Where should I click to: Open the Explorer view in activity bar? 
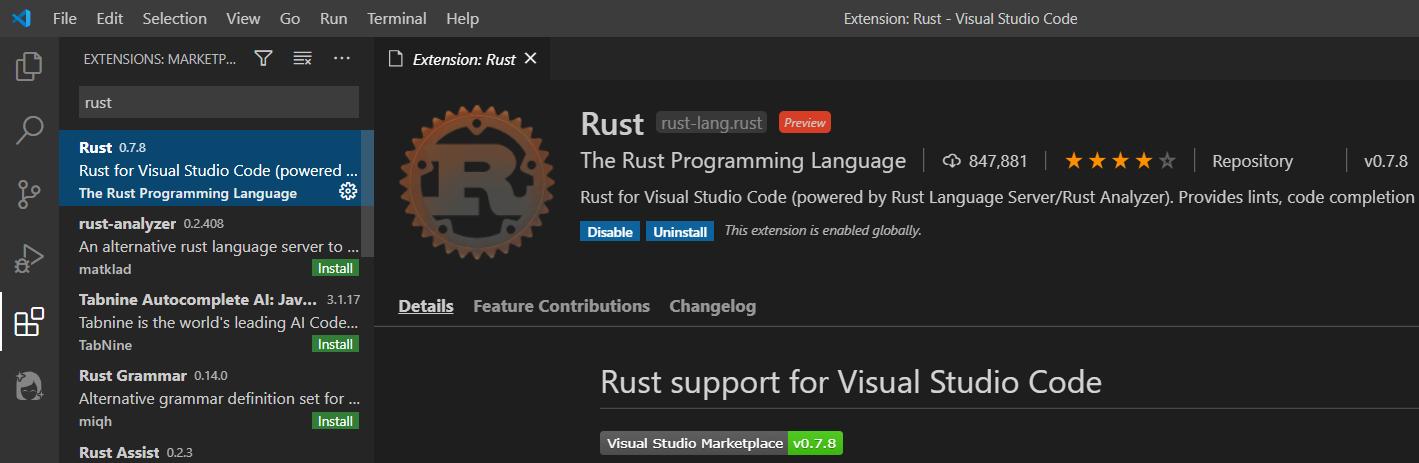29,67
